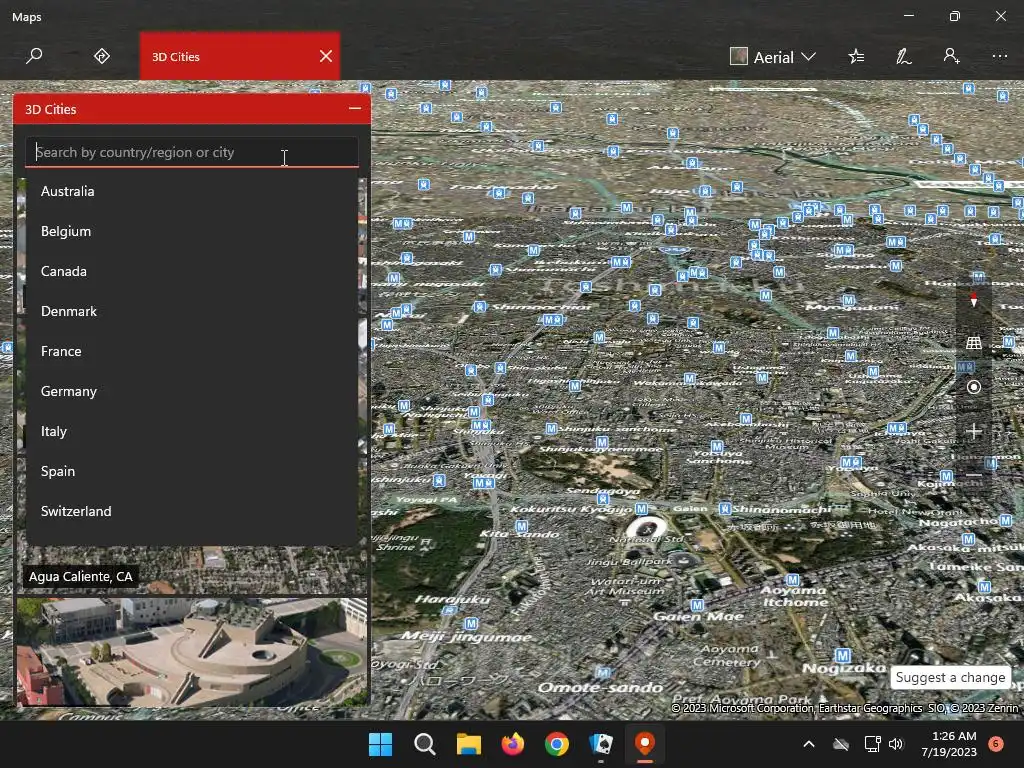Image resolution: width=1024 pixels, height=768 pixels.
Task: Focus the country or city search field
Action: click(191, 152)
